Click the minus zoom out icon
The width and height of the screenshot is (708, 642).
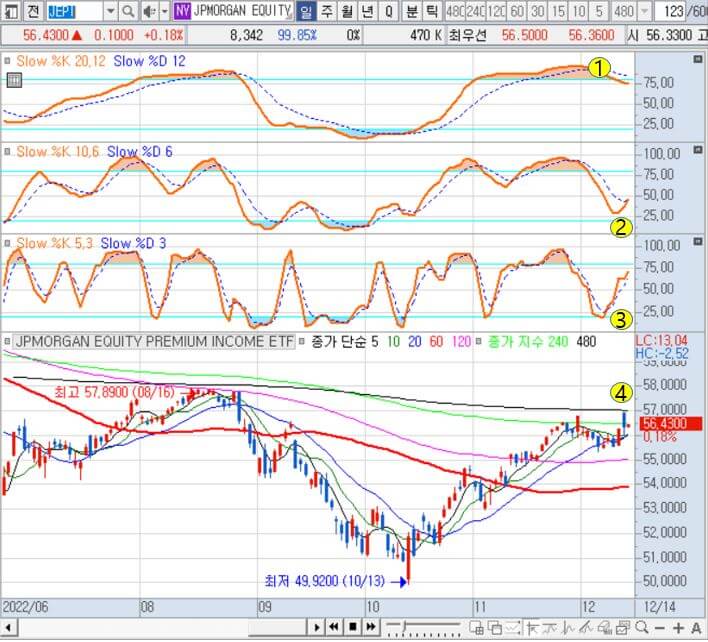point(660,628)
